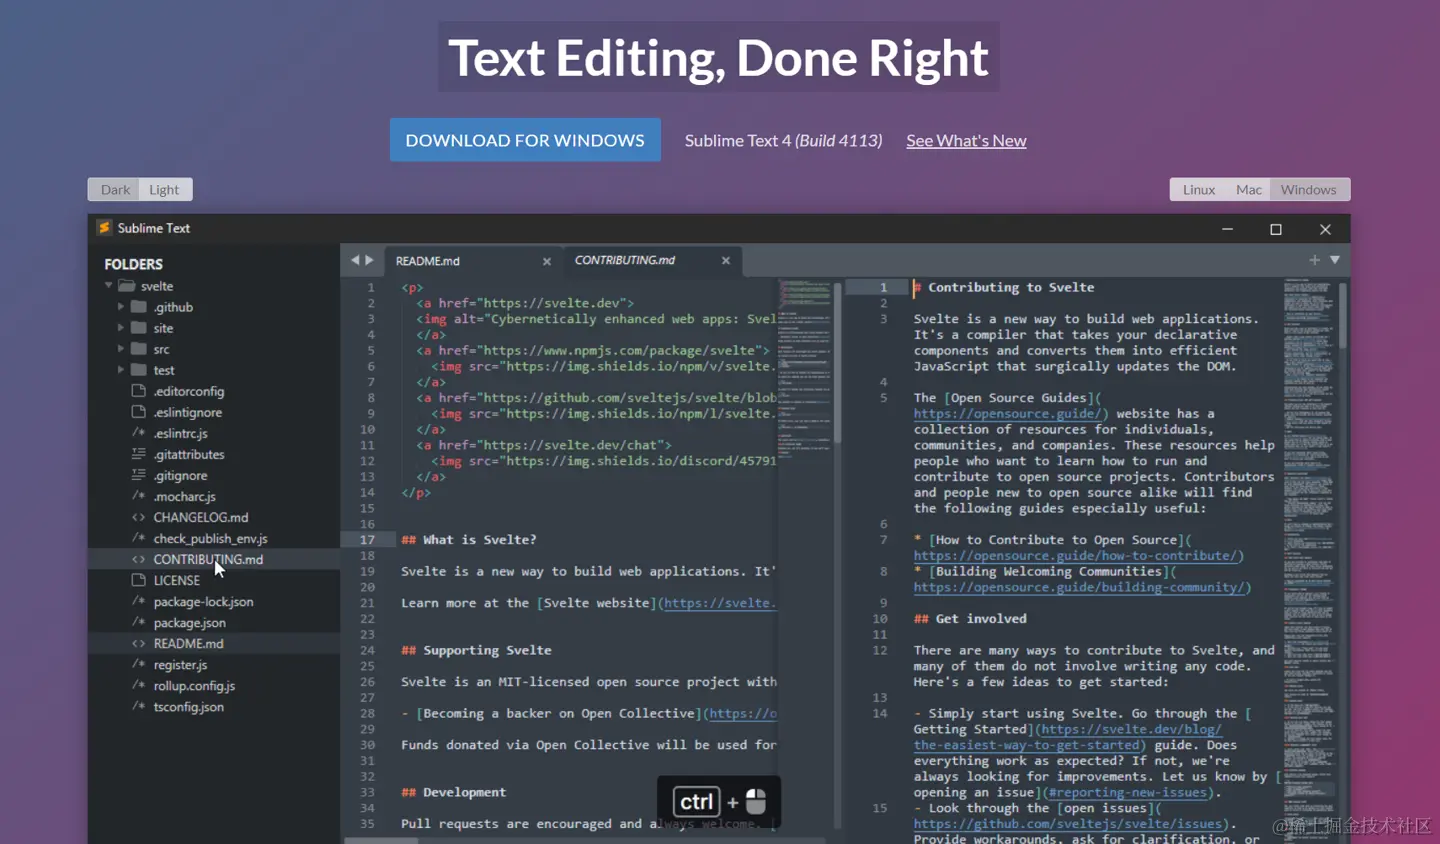Viewport: 1440px width, 844px height.
Task: Click the check_publish_env.js file icon
Action: pos(139,538)
